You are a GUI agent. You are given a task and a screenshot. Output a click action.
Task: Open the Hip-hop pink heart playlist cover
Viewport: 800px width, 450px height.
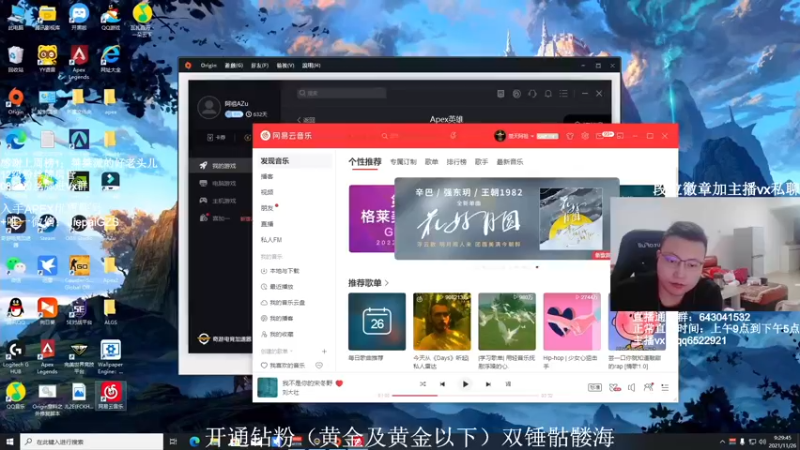click(572, 321)
